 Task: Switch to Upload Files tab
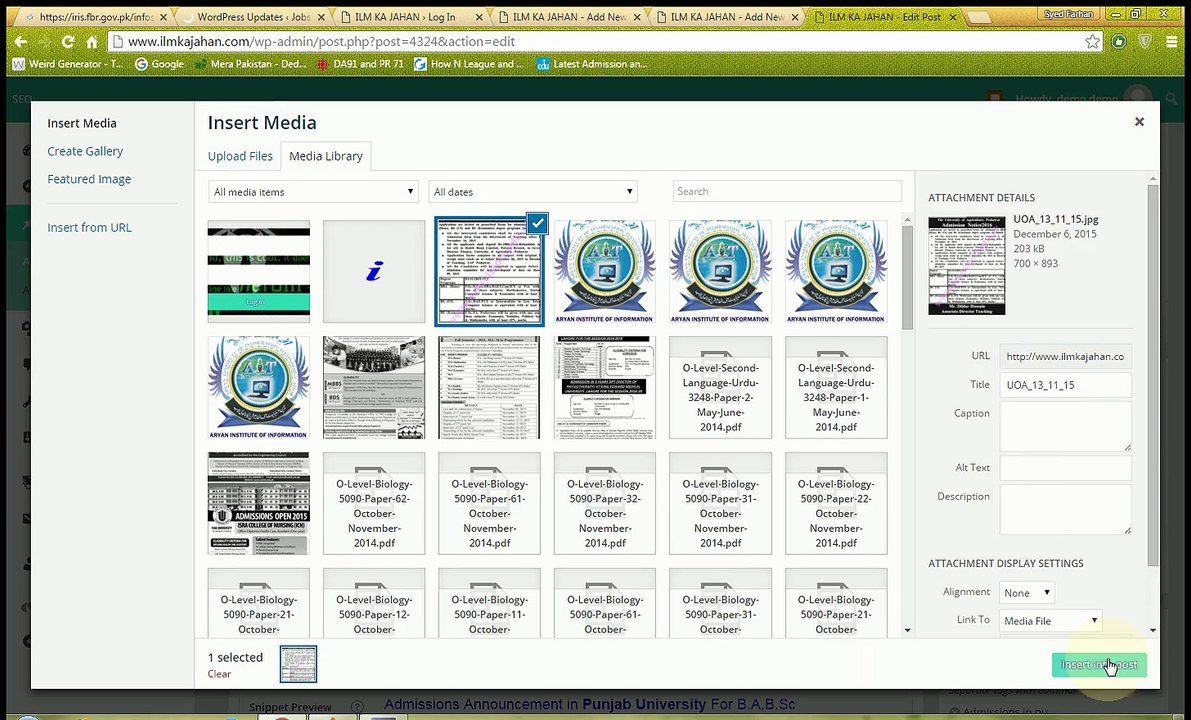240,156
